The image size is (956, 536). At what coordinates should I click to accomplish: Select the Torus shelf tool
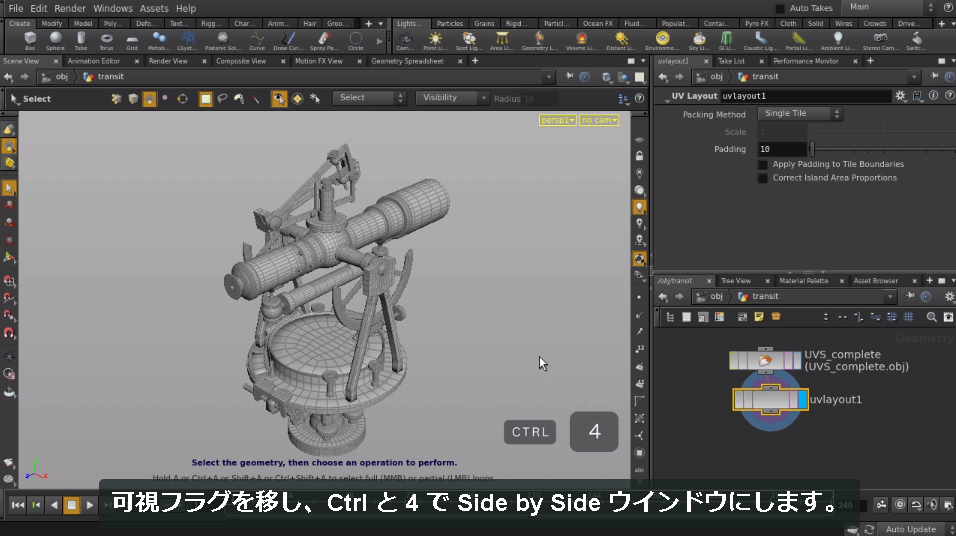[106, 41]
